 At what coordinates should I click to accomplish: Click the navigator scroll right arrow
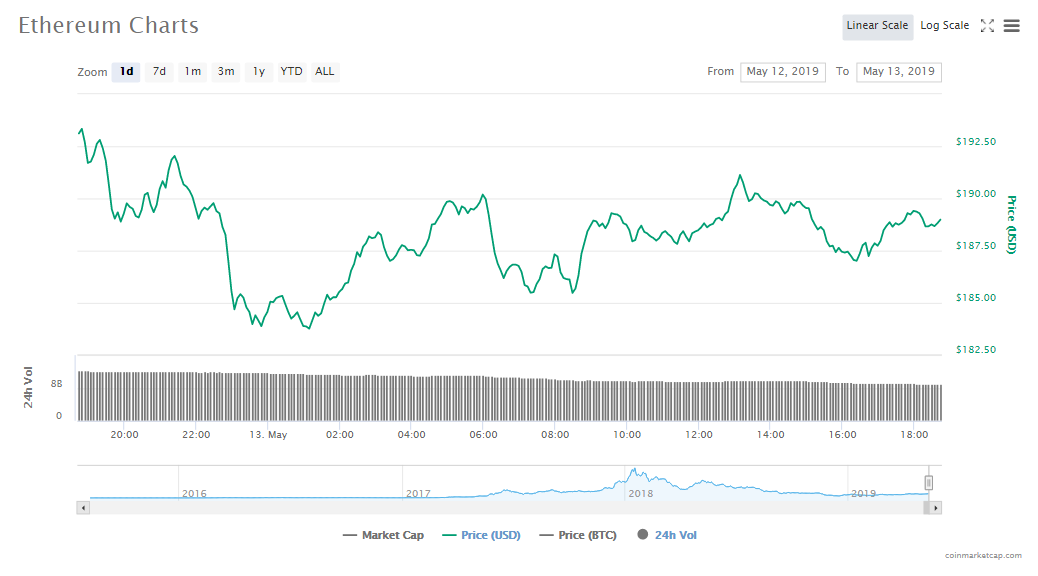(x=935, y=508)
